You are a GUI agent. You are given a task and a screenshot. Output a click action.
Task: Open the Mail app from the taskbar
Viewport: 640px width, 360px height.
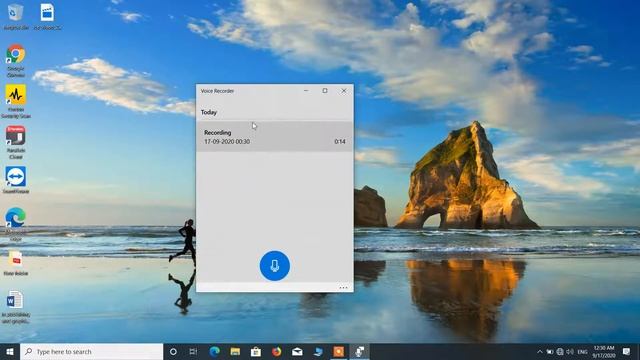pos(297,351)
